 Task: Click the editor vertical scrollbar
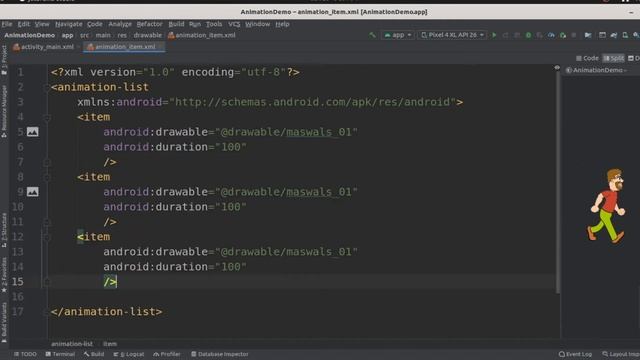pos(558,182)
